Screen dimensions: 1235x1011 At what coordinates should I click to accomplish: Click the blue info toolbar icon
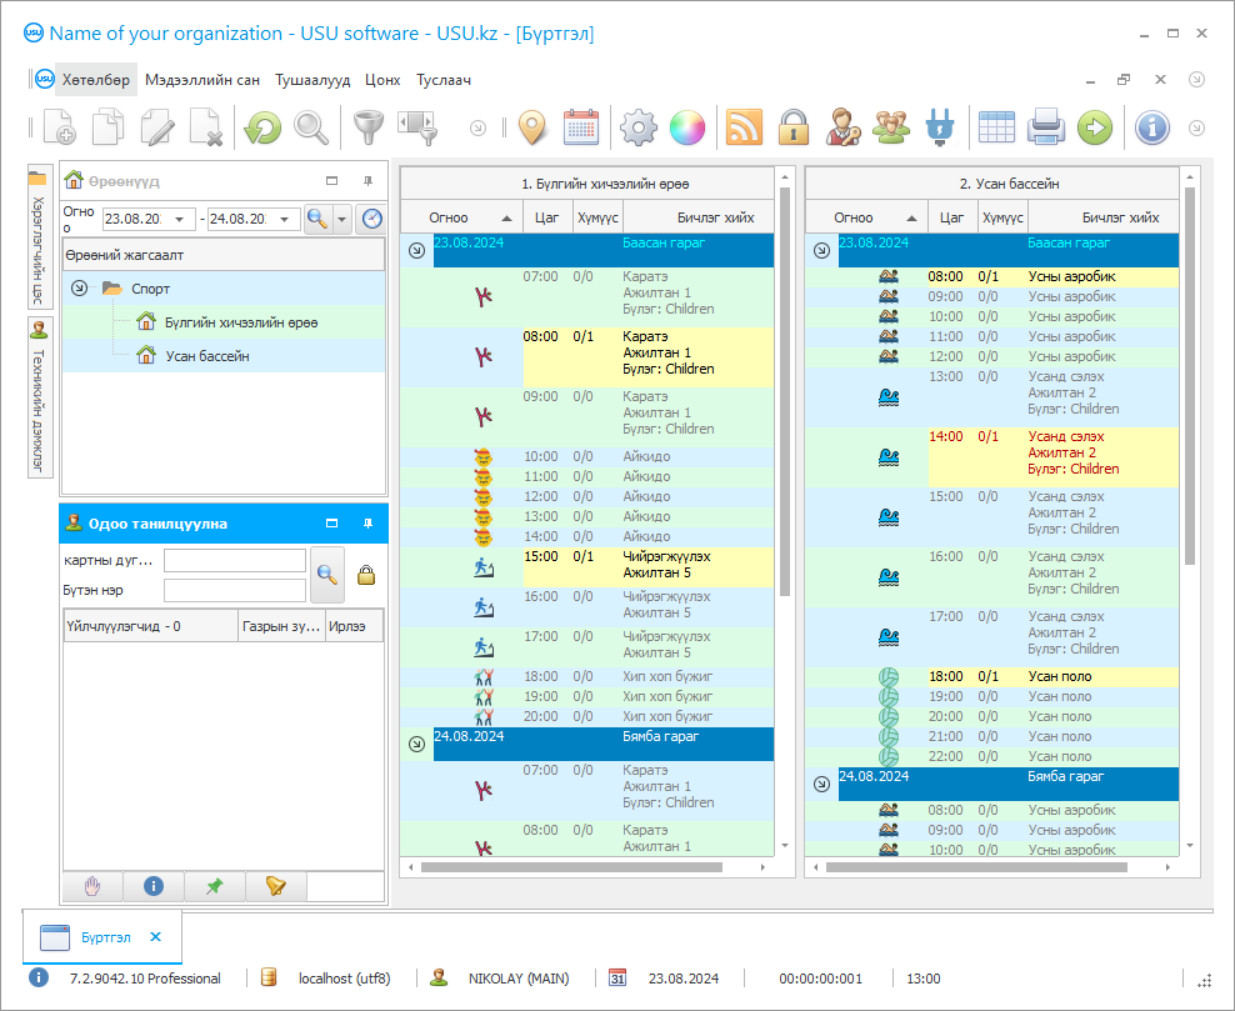pyautogui.click(x=1152, y=128)
